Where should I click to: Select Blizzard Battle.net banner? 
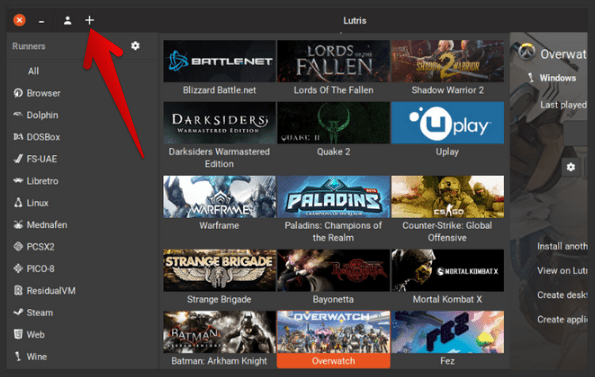(x=219, y=61)
